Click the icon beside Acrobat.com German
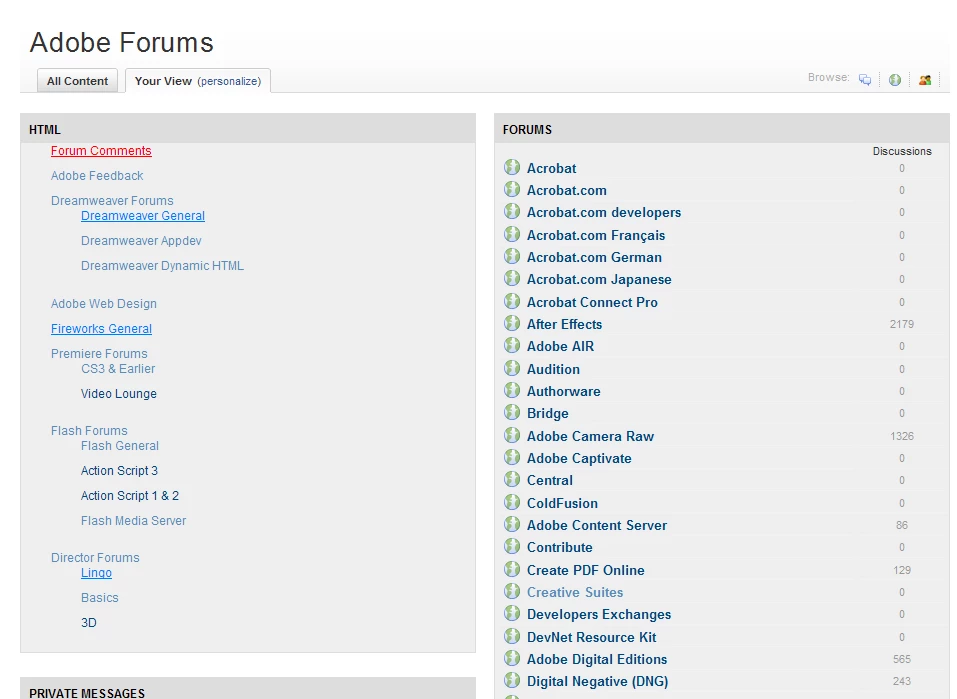Screen dimensions: 957x699 [512, 256]
